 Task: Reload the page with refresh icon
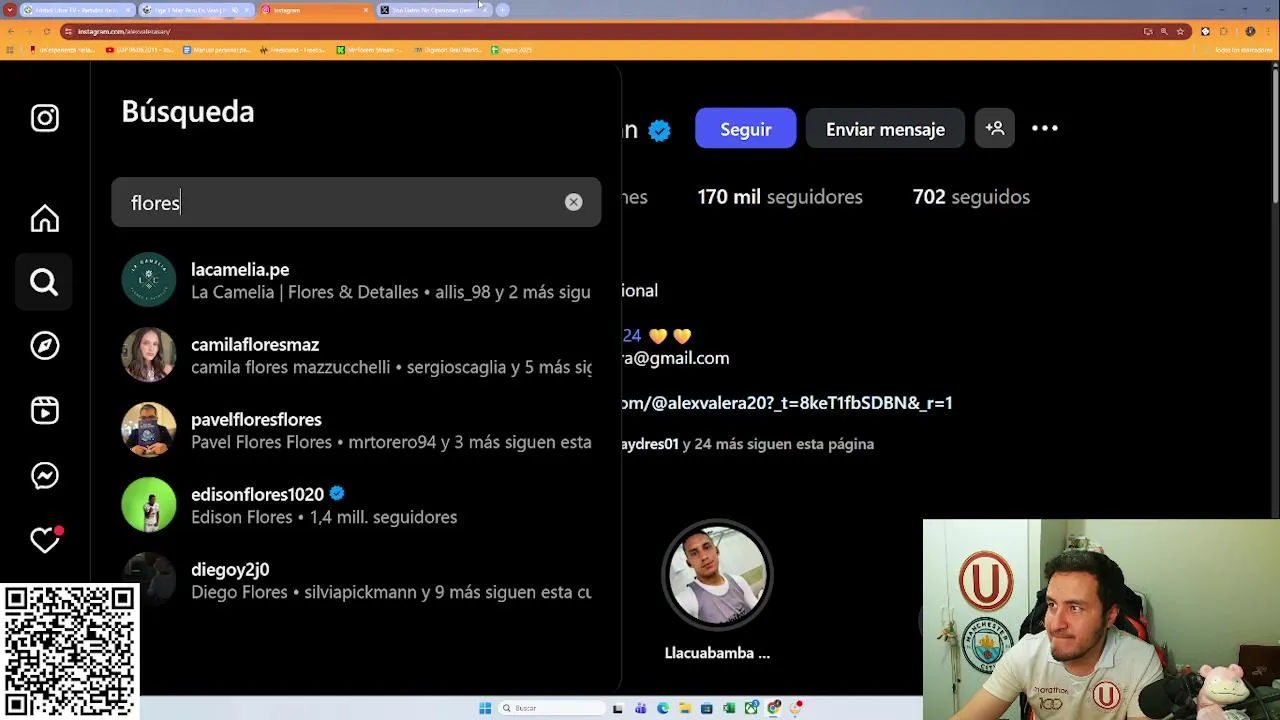(x=46, y=31)
